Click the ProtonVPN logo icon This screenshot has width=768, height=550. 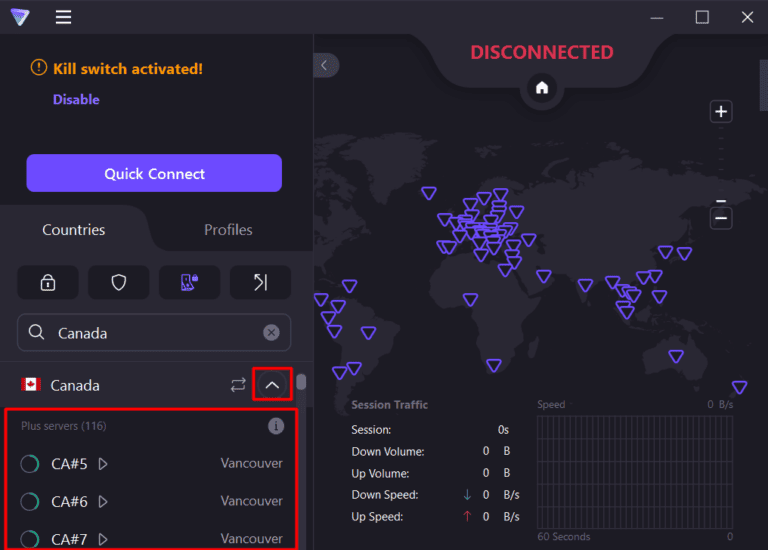coord(19,17)
